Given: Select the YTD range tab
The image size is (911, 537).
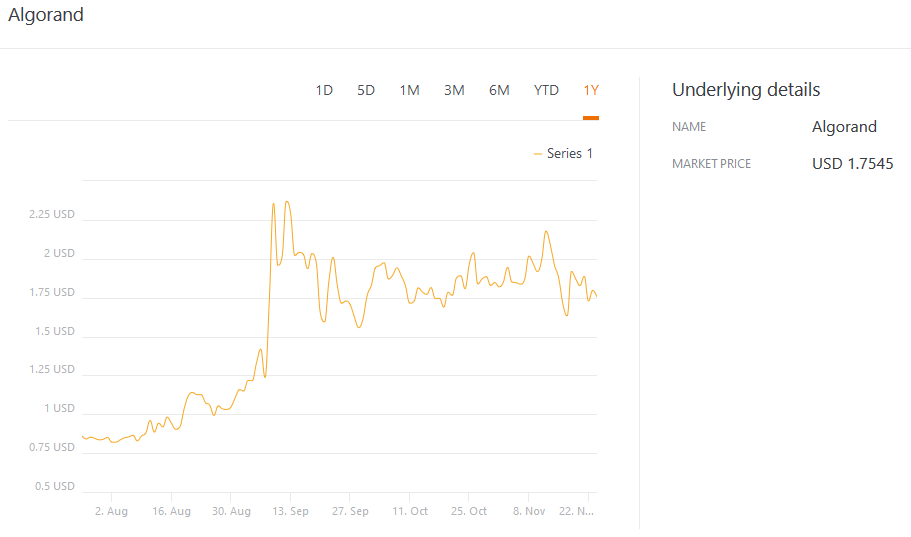Looking at the screenshot, I should [x=546, y=90].
